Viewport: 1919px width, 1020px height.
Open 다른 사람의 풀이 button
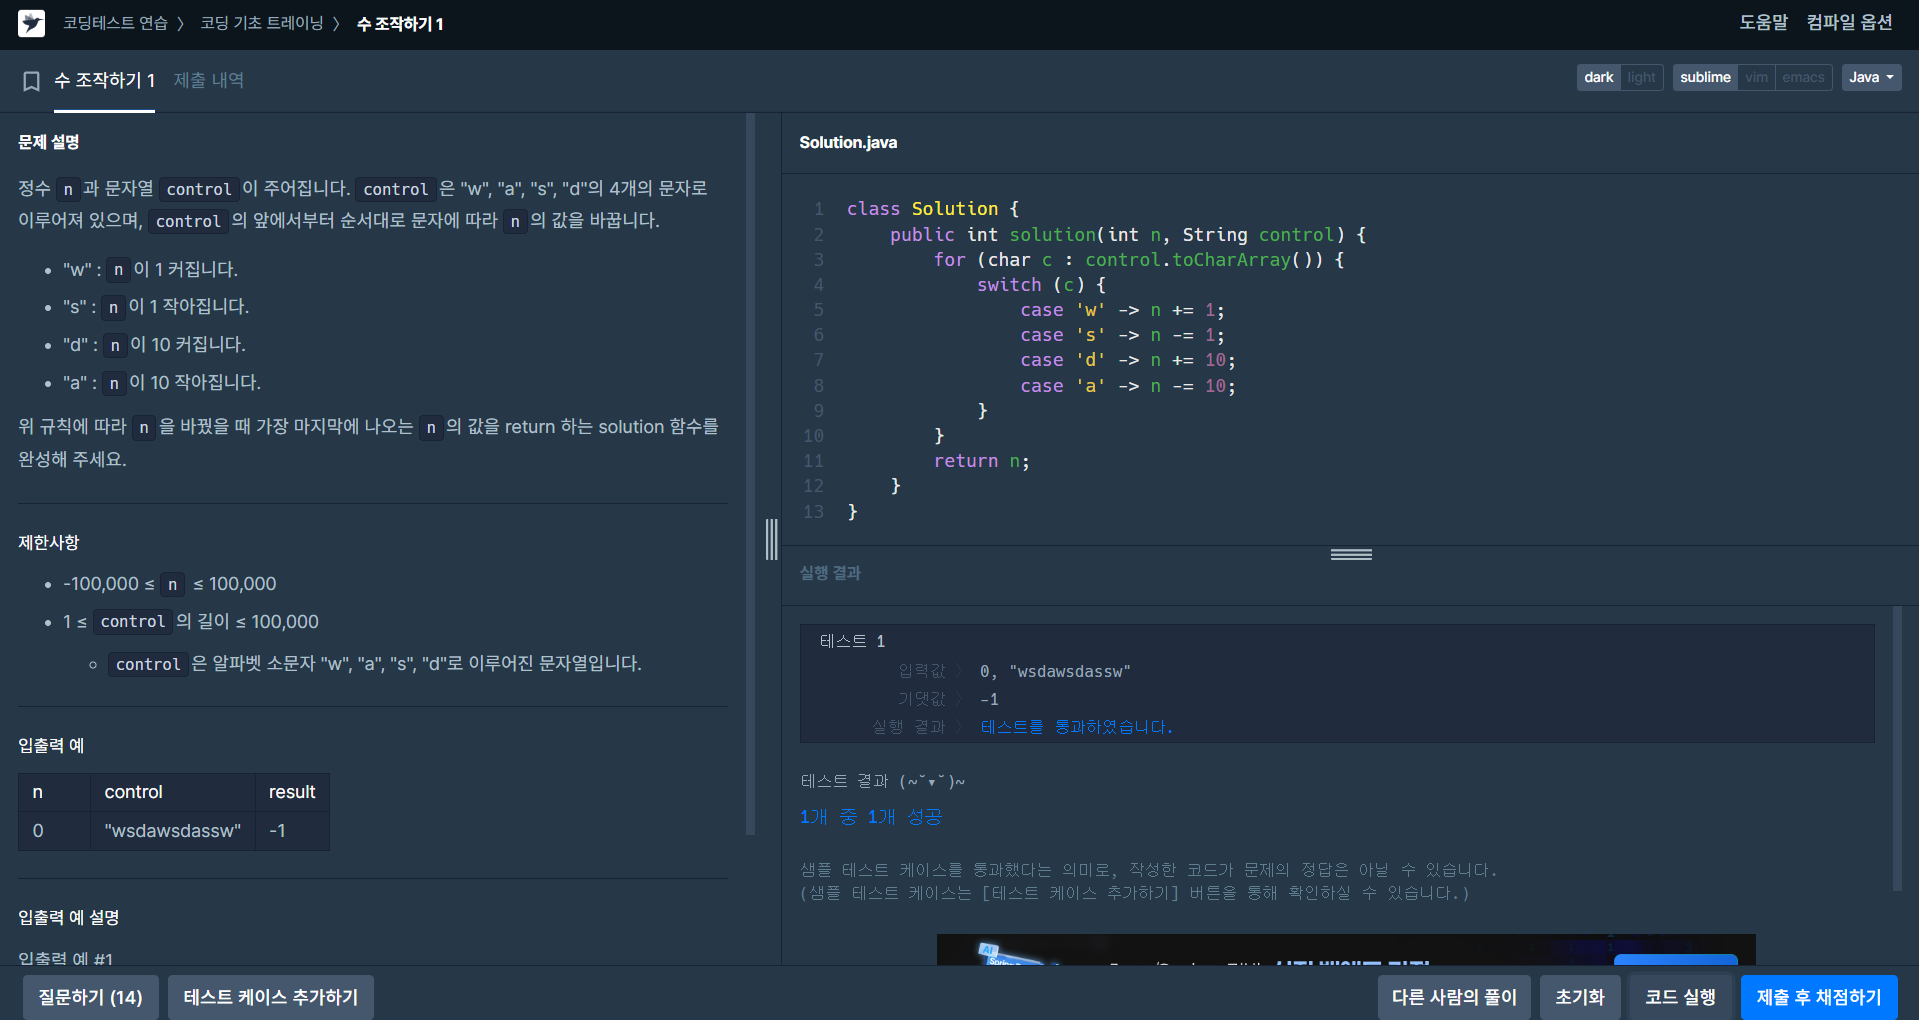click(1454, 997)
